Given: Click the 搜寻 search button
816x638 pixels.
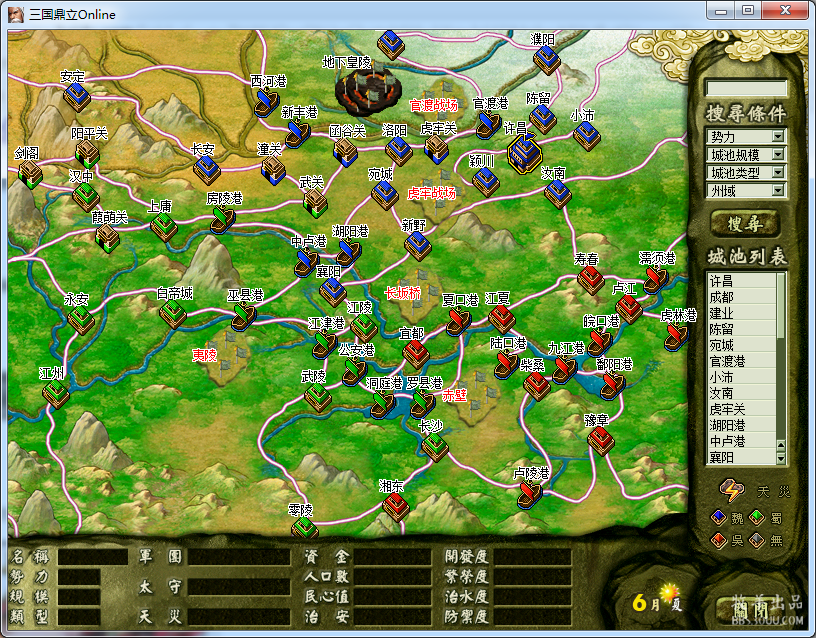Looking at the screenshot, I should pos(745,223).
